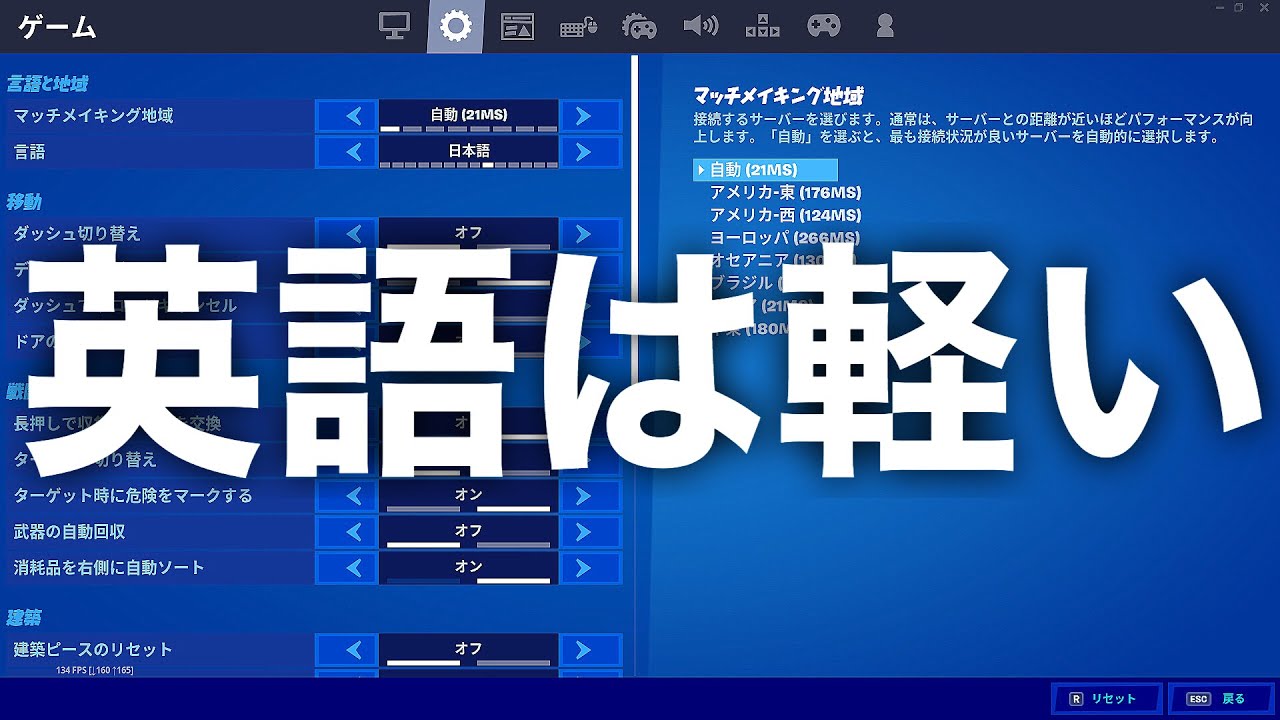Select the ダッシュ切り替え row label
Image resolution: width=1280 pixels, height=720 pixels.
click(77, 234)
